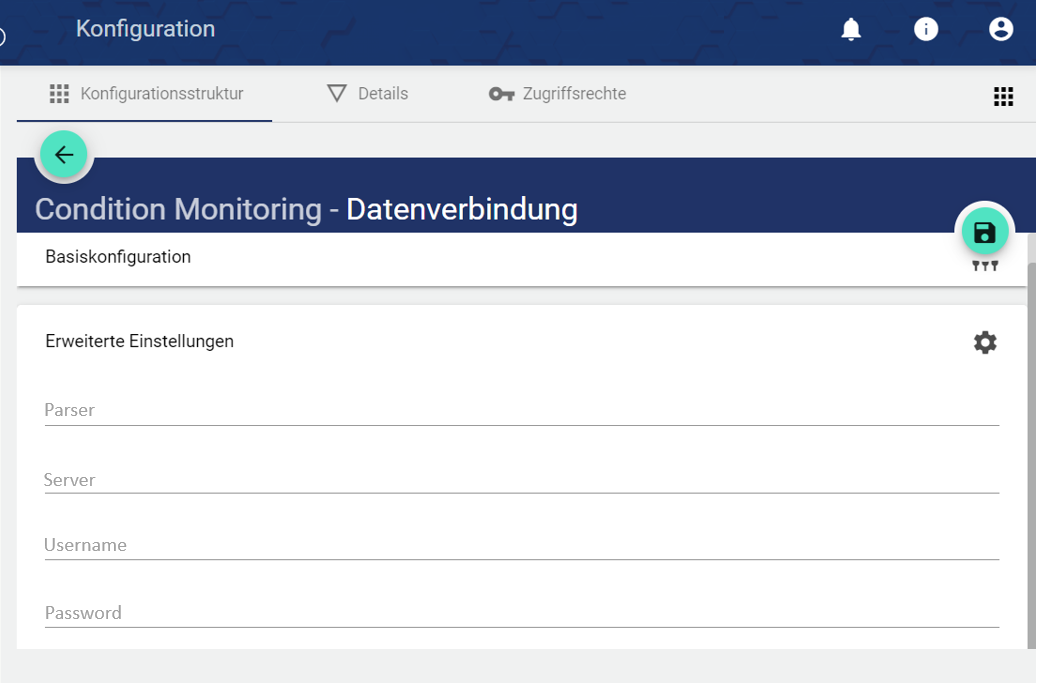Click into the Parser field

pos(520,410)
